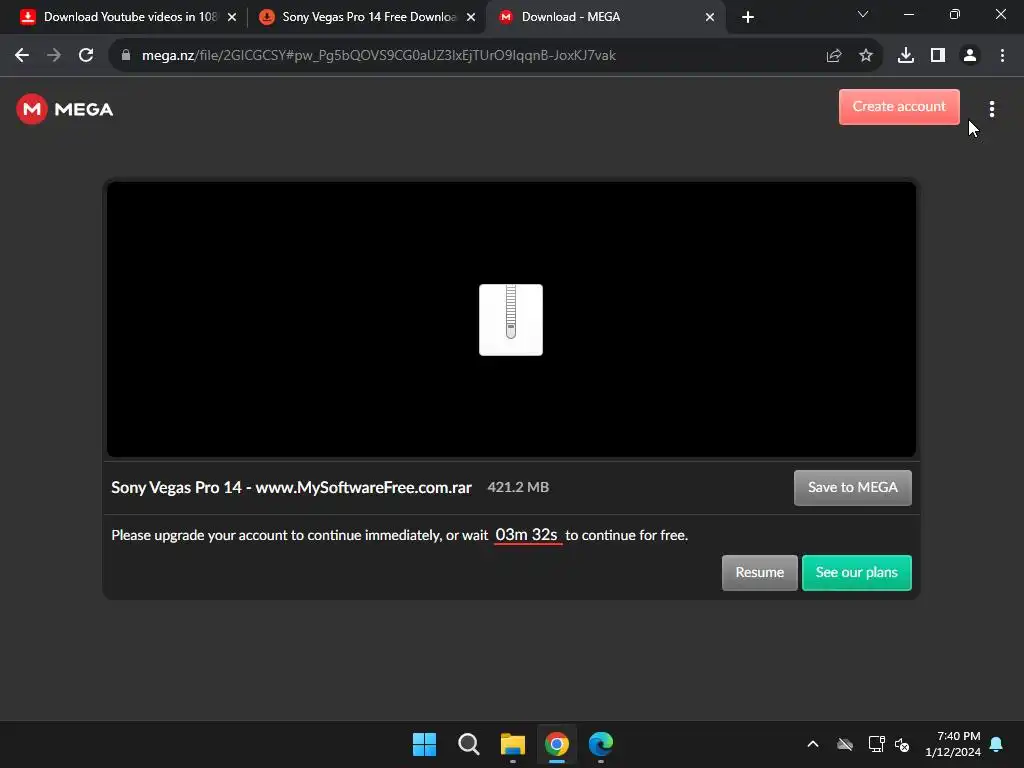Go forward in browser history
1024x768 pixels.
[x=54, y=56]
